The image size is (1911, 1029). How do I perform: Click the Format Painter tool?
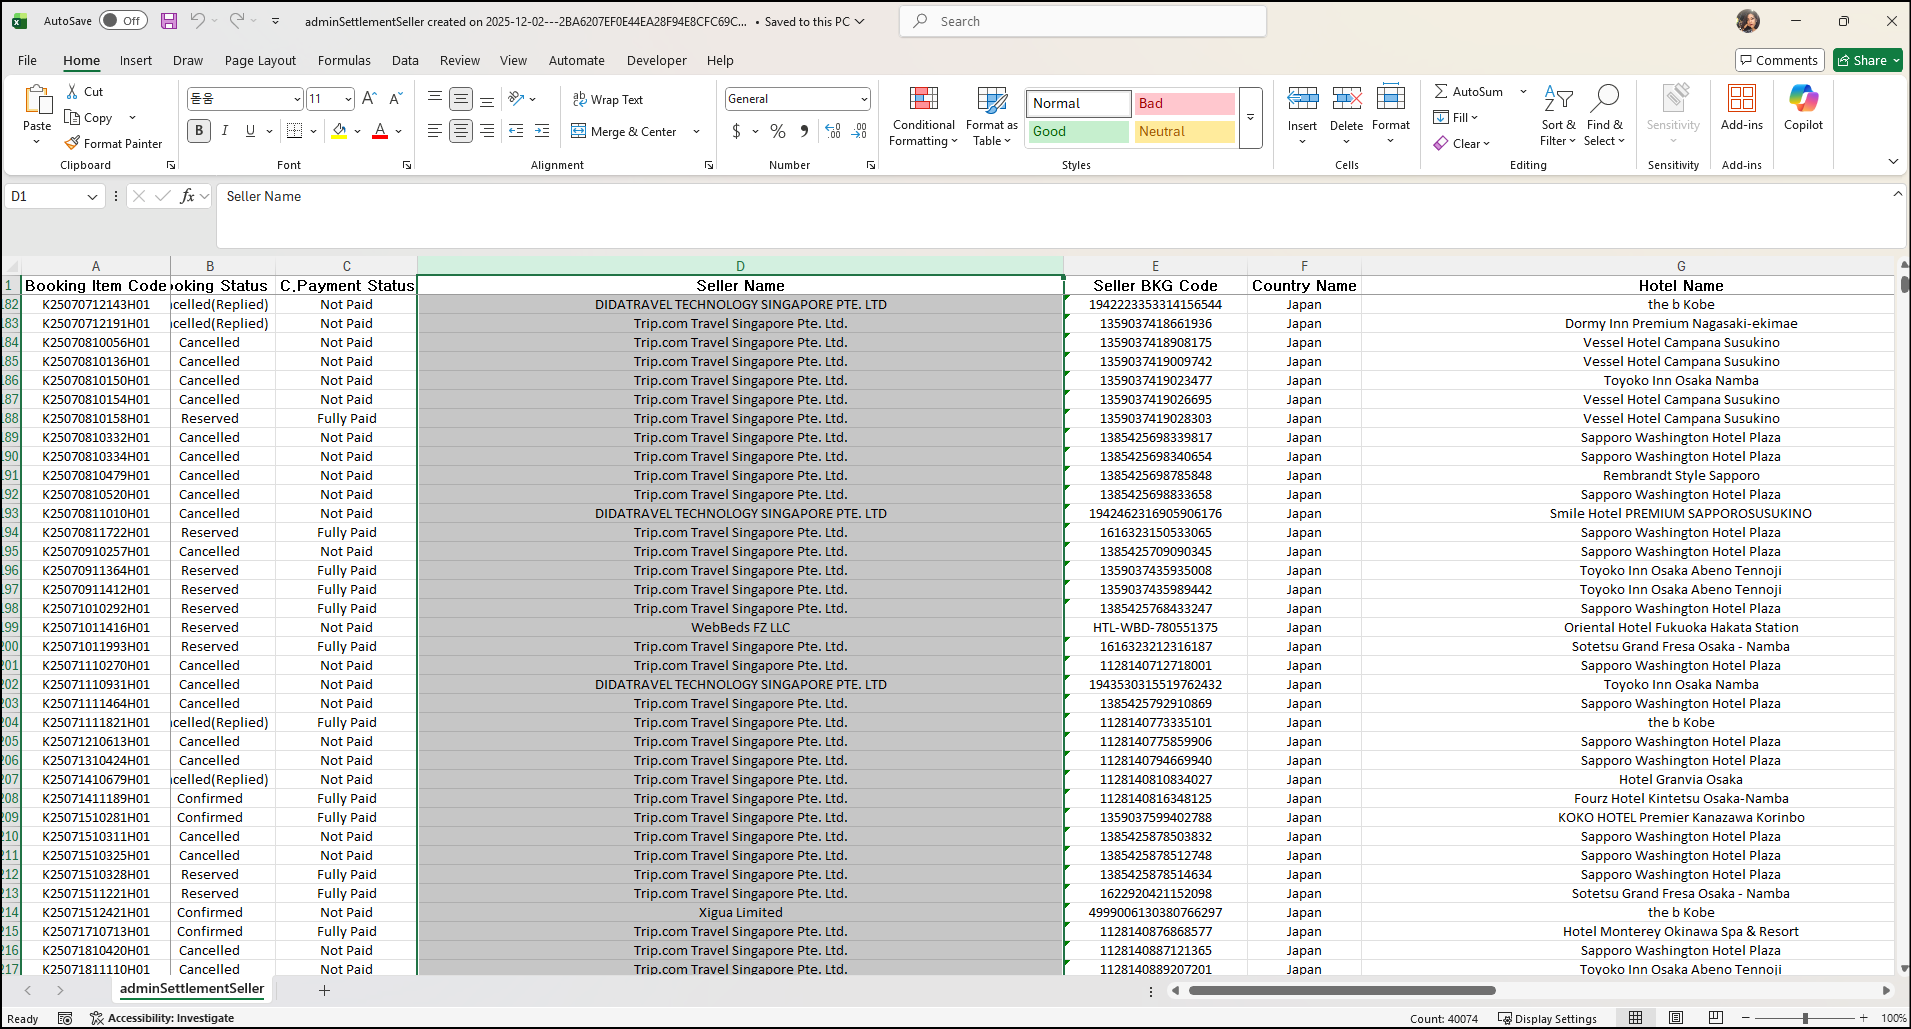point(113,144)
